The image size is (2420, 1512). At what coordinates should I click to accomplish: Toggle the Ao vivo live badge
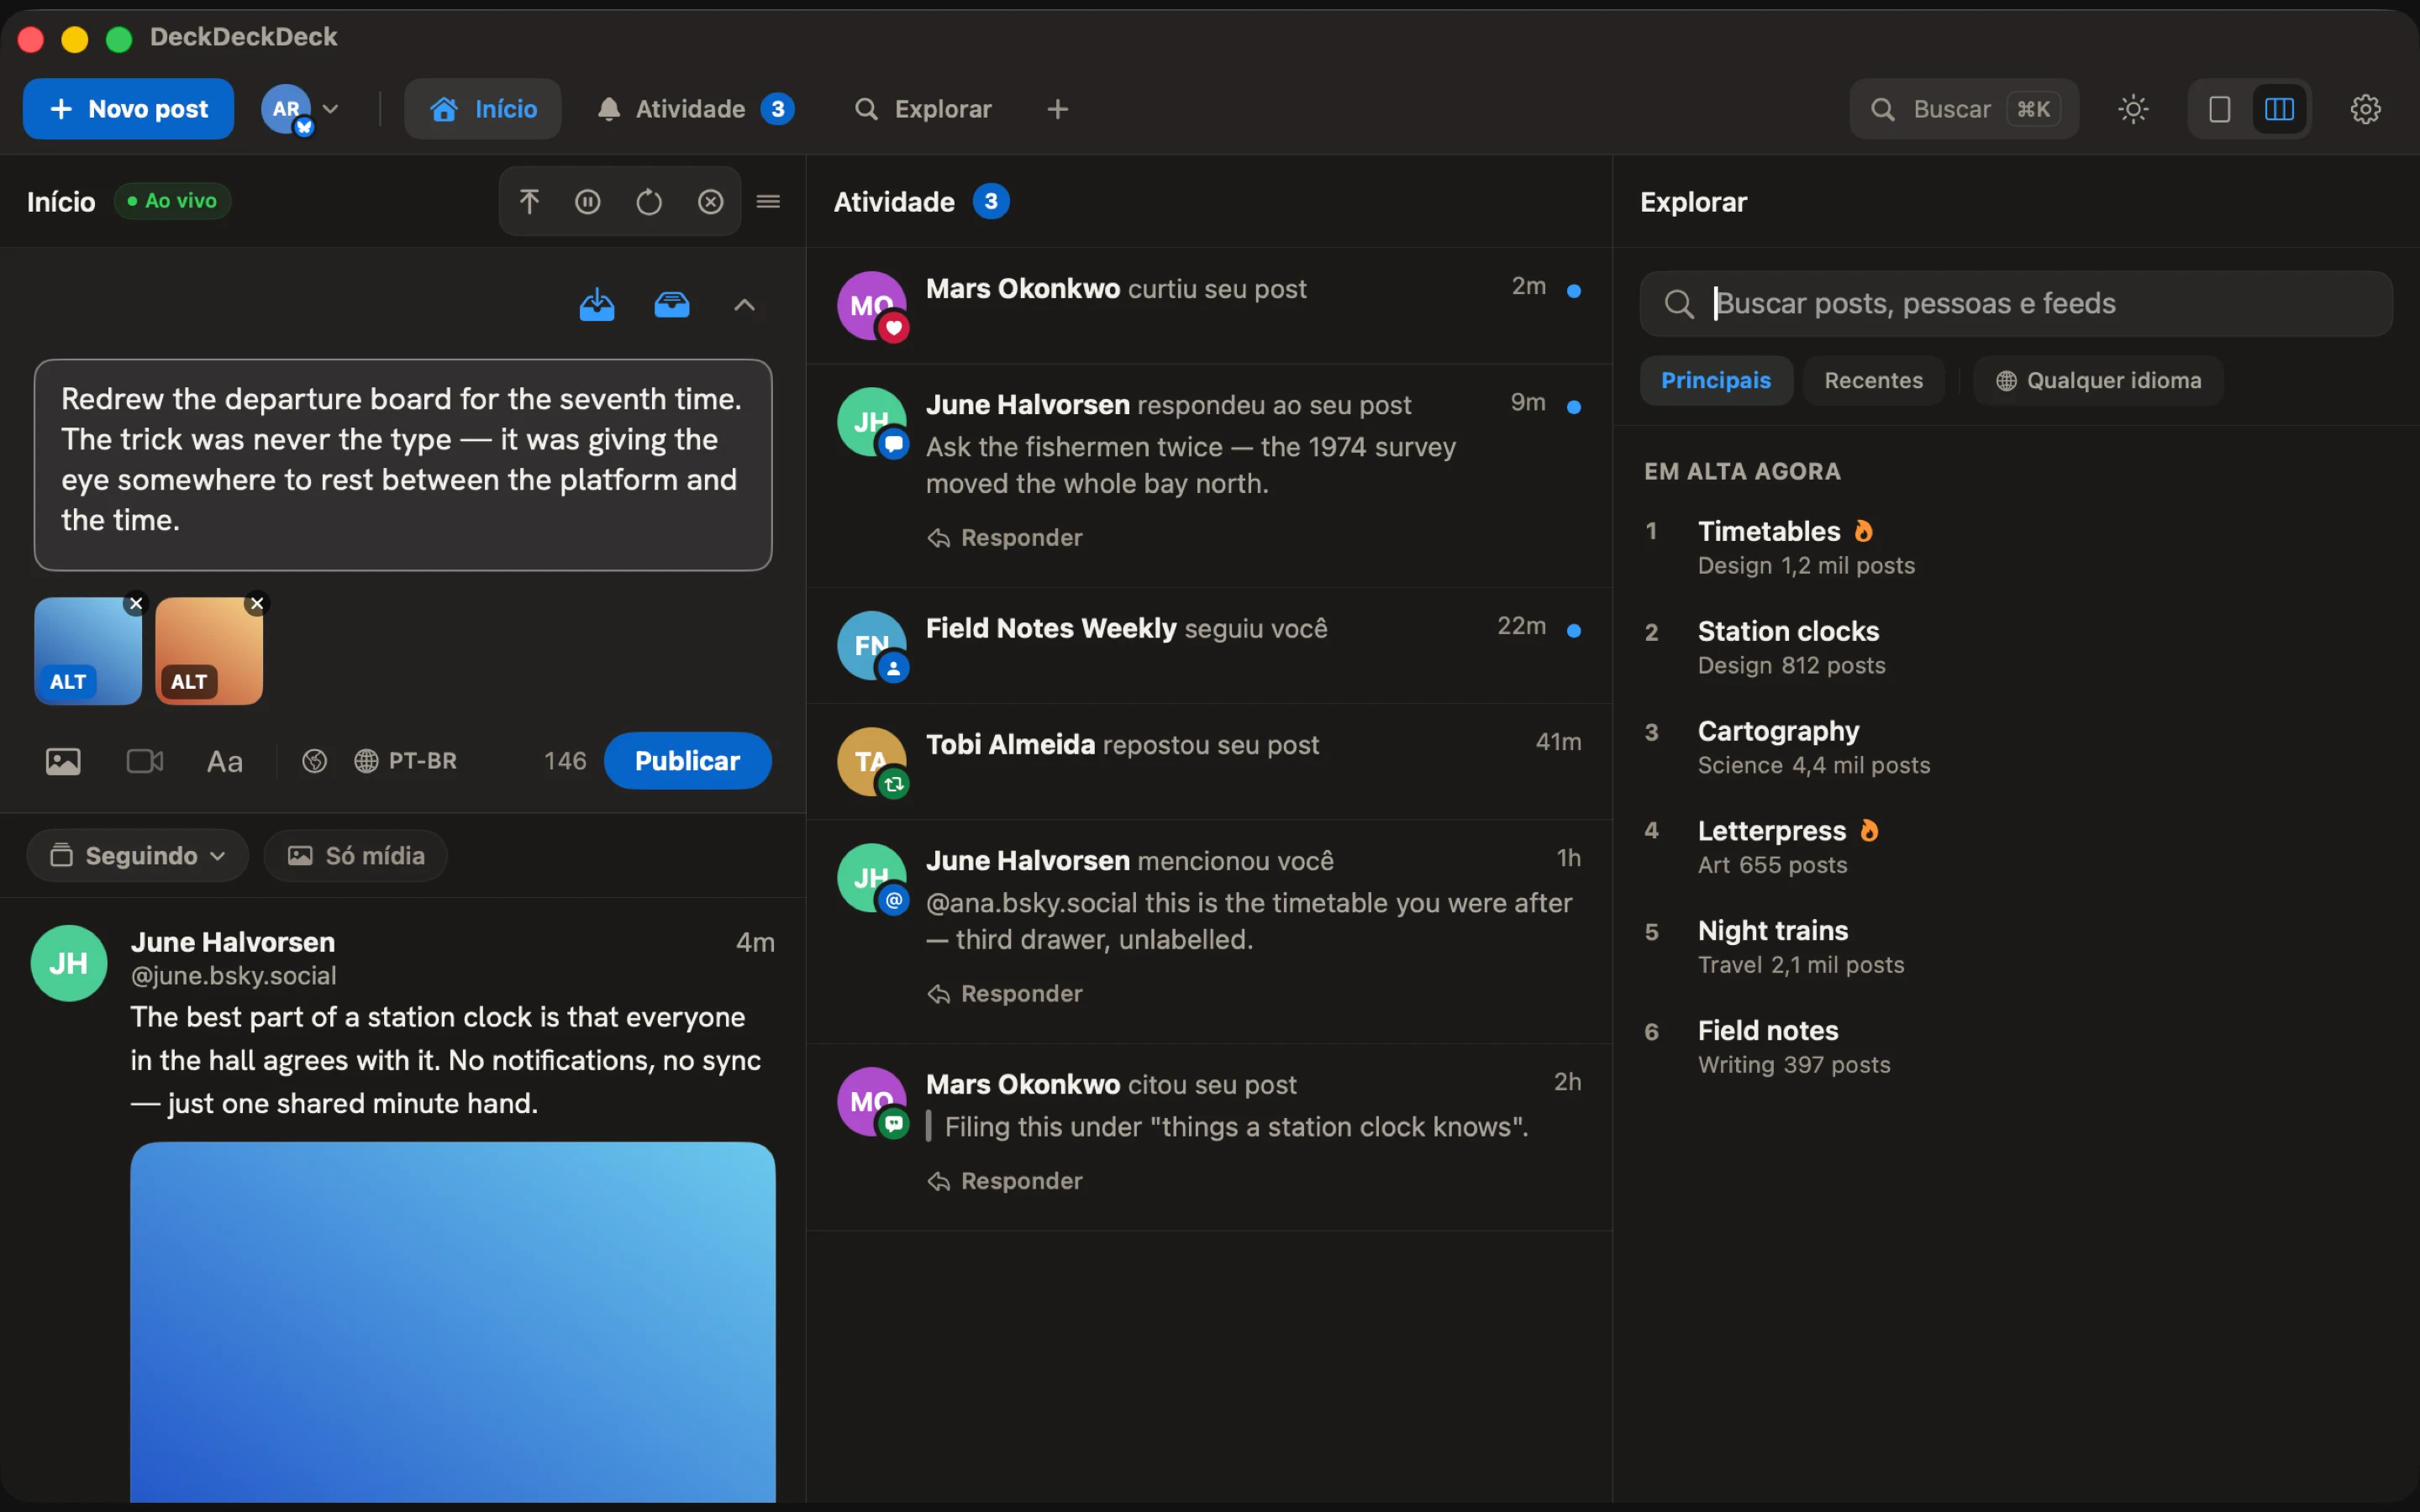(172, 201)
